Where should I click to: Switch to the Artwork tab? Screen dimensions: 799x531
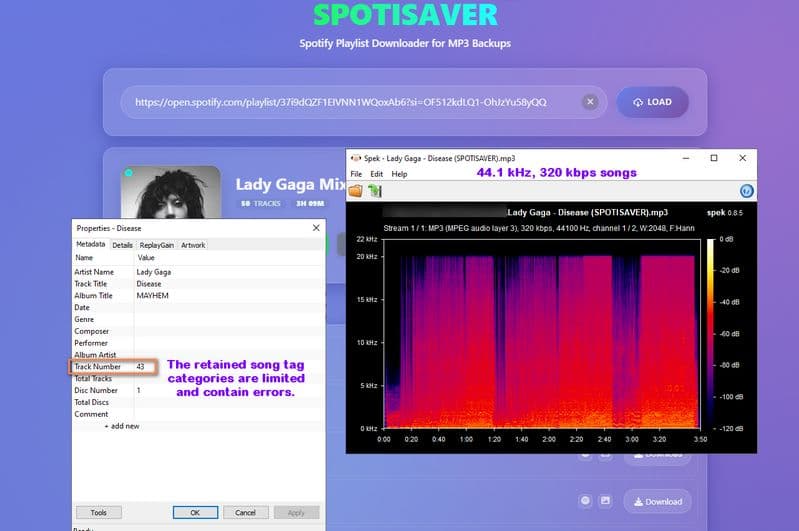click(193, 245)
